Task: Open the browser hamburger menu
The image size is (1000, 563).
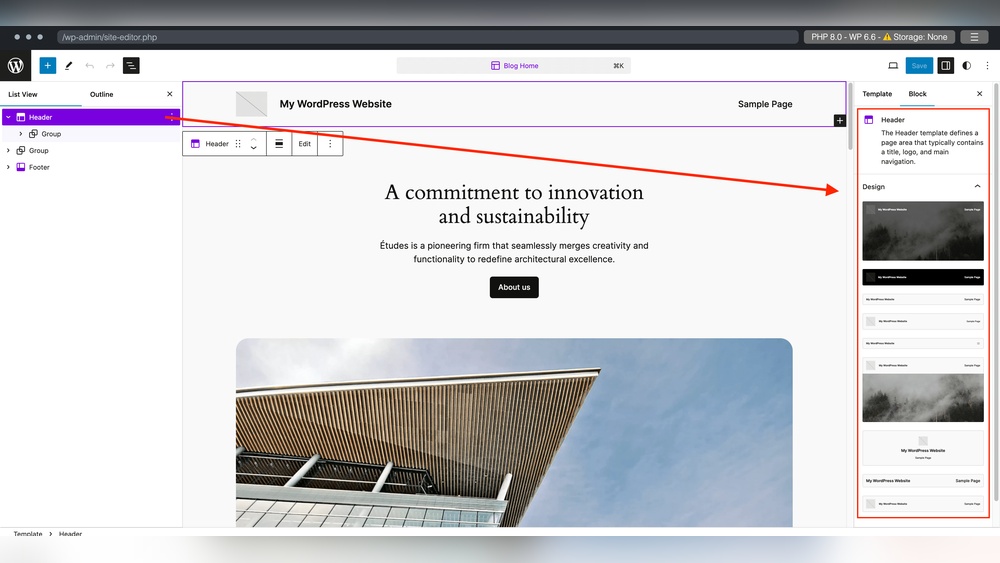Action: [974, 37]
